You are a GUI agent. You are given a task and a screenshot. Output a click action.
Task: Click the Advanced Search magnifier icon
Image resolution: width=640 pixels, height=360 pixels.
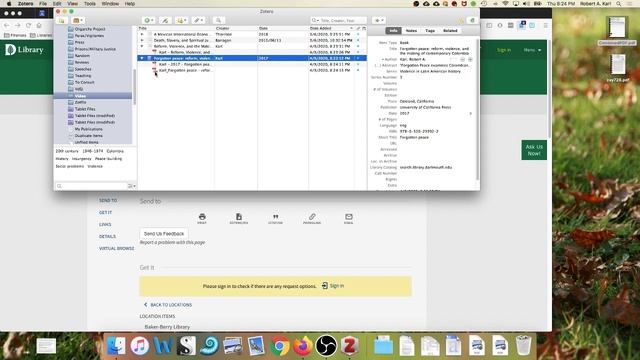click(218, 20)
